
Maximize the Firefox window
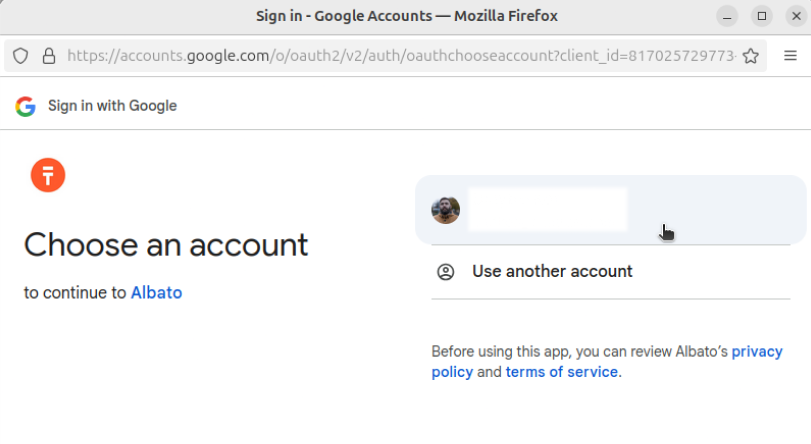pyautogui.click(x=762, y=16)
